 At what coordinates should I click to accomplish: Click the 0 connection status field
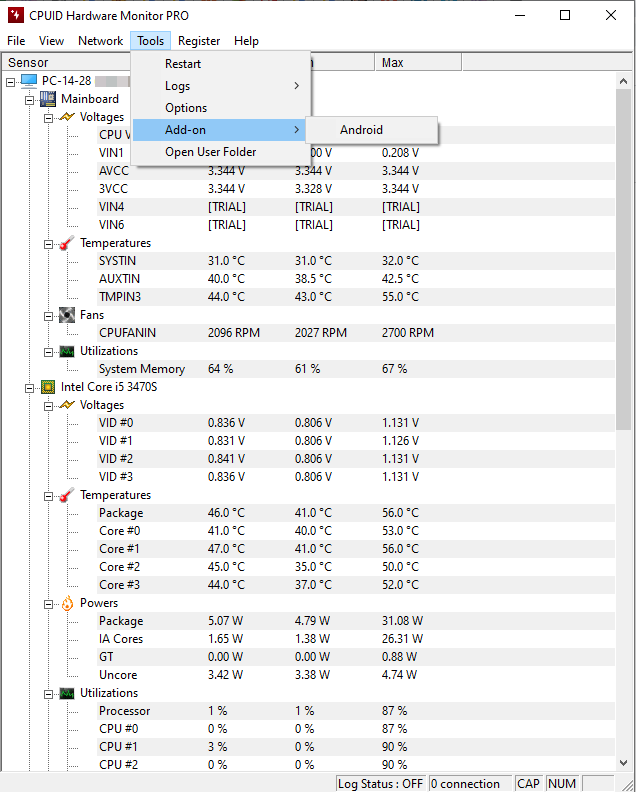470,784
